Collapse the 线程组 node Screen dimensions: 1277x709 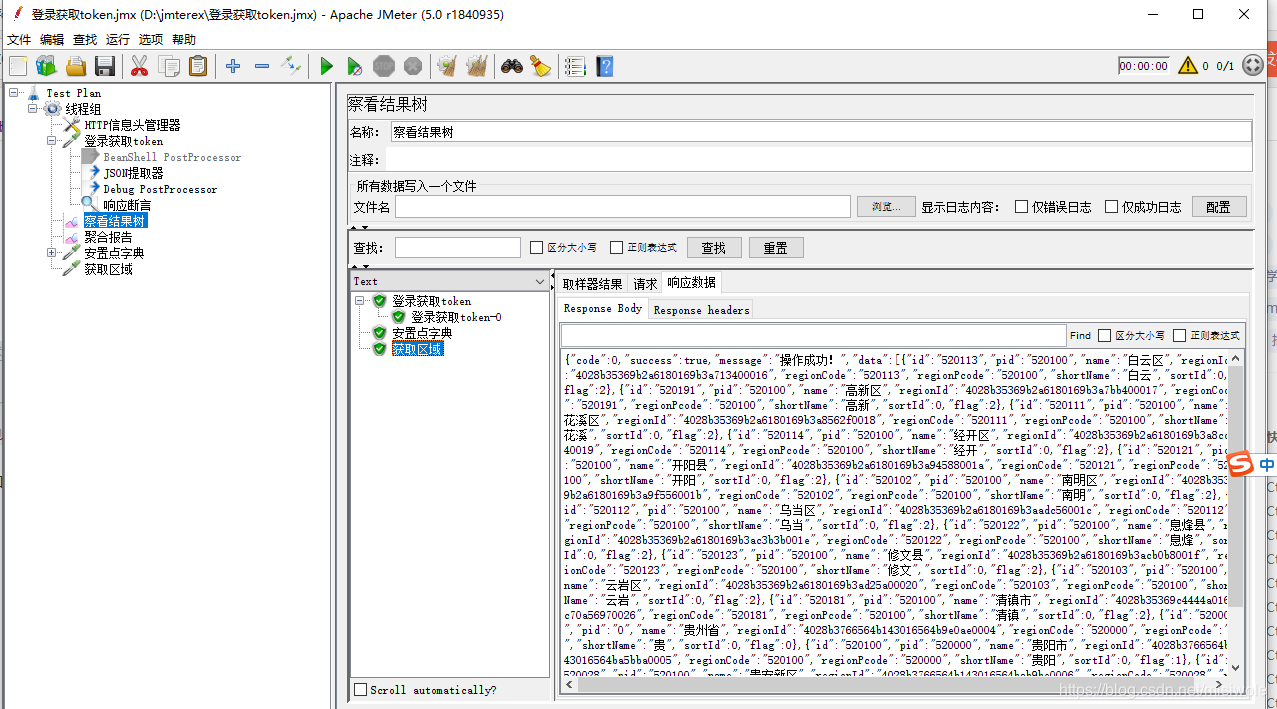pyautogui.click(x=33, y=109)
